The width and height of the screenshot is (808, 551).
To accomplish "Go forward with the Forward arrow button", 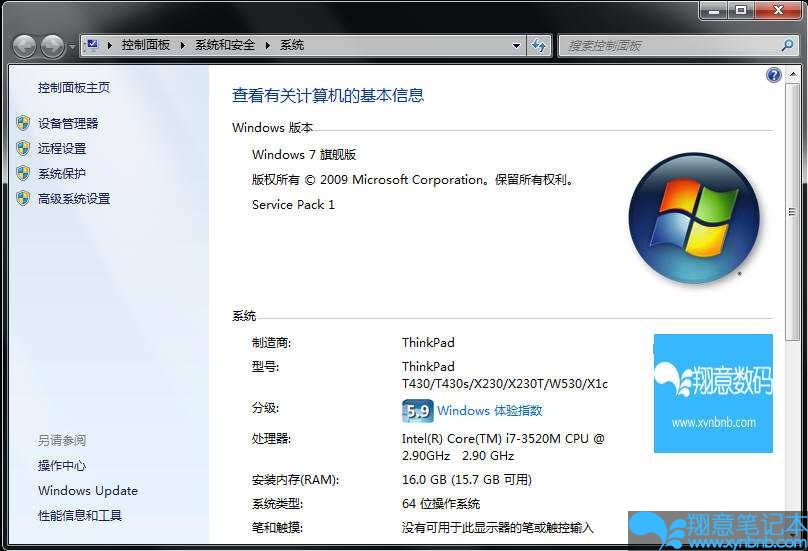I will 52,46.
